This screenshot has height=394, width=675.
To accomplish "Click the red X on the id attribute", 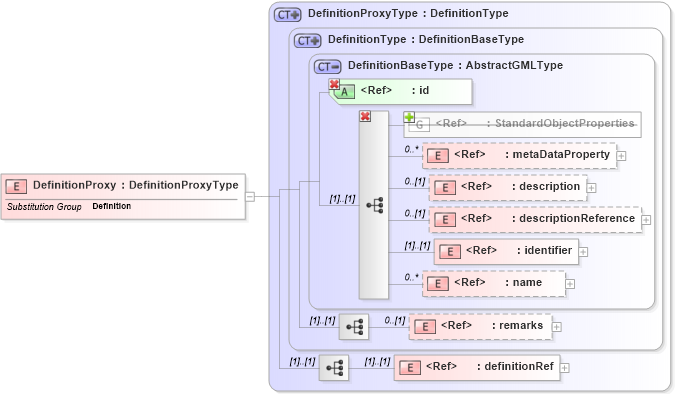I will [334, 84].
